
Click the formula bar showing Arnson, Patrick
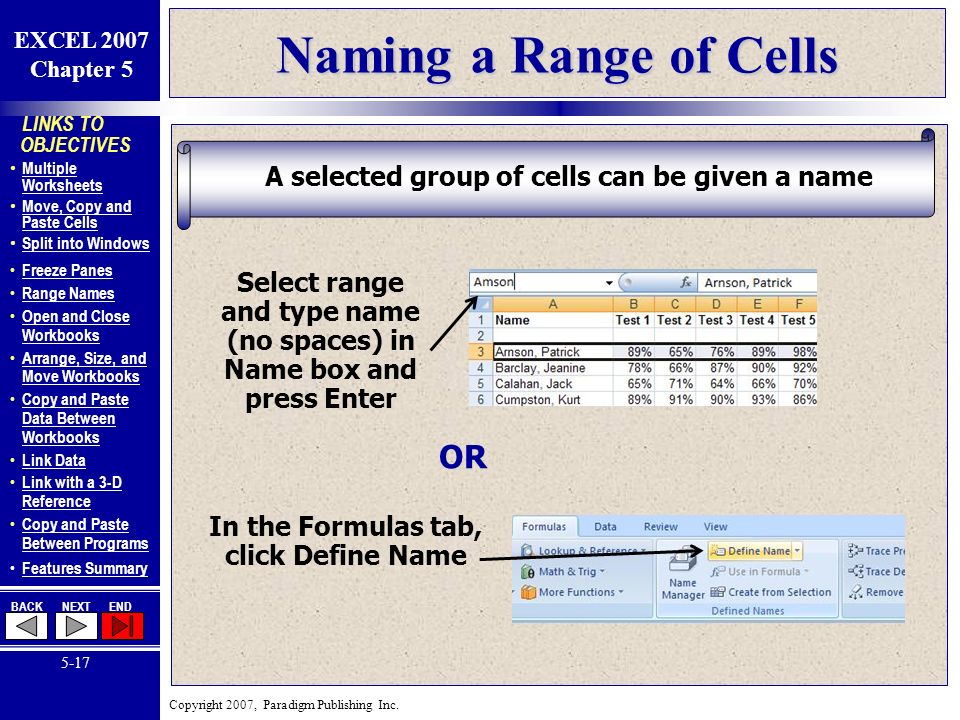pyautogui.click(x=757, y=282)
